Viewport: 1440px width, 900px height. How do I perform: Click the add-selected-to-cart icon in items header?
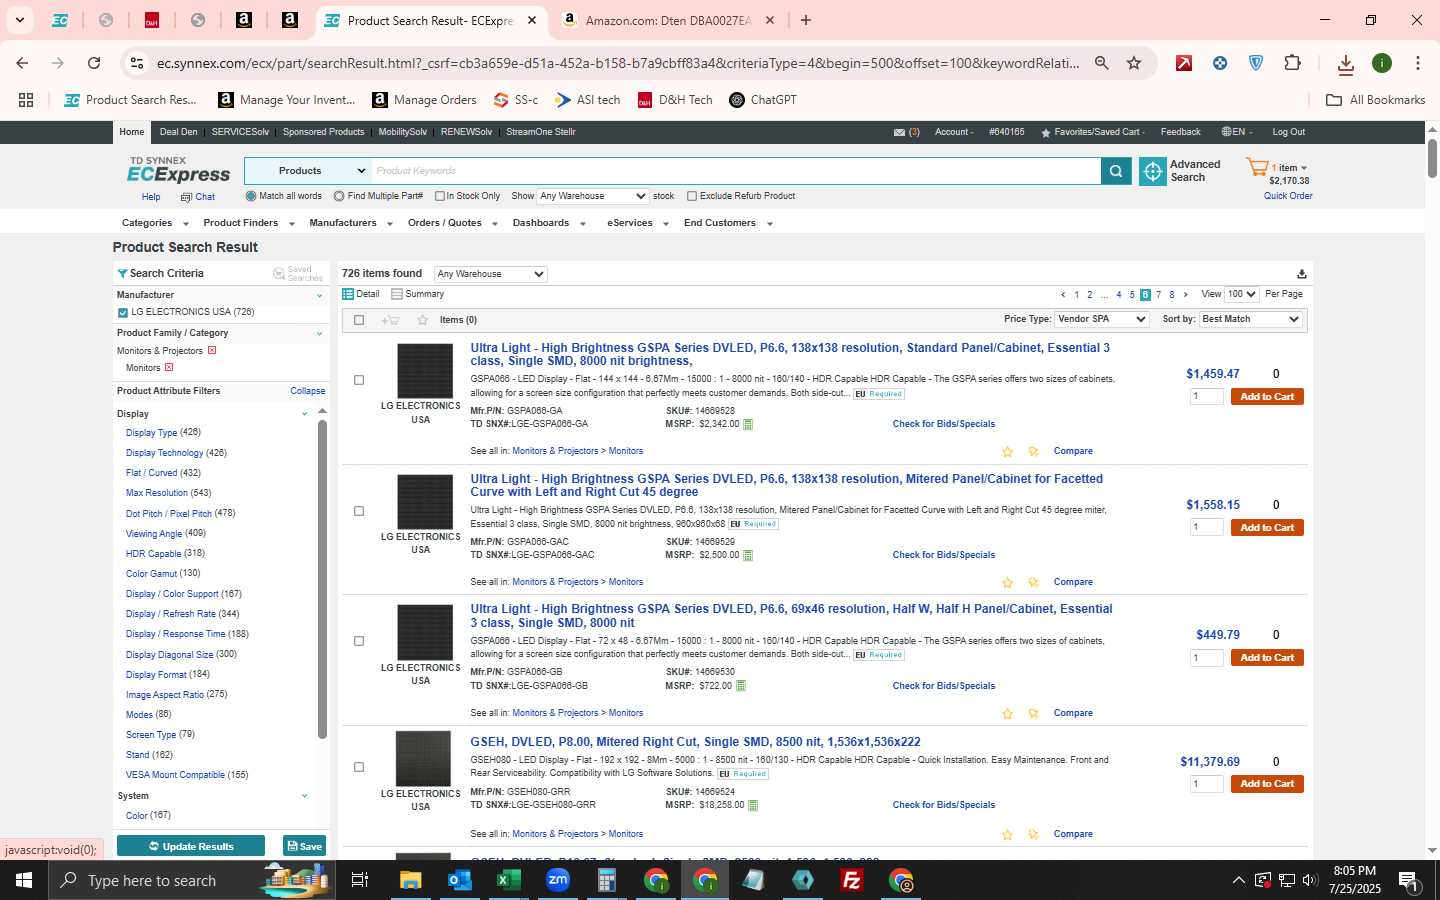tap(390, 320)
